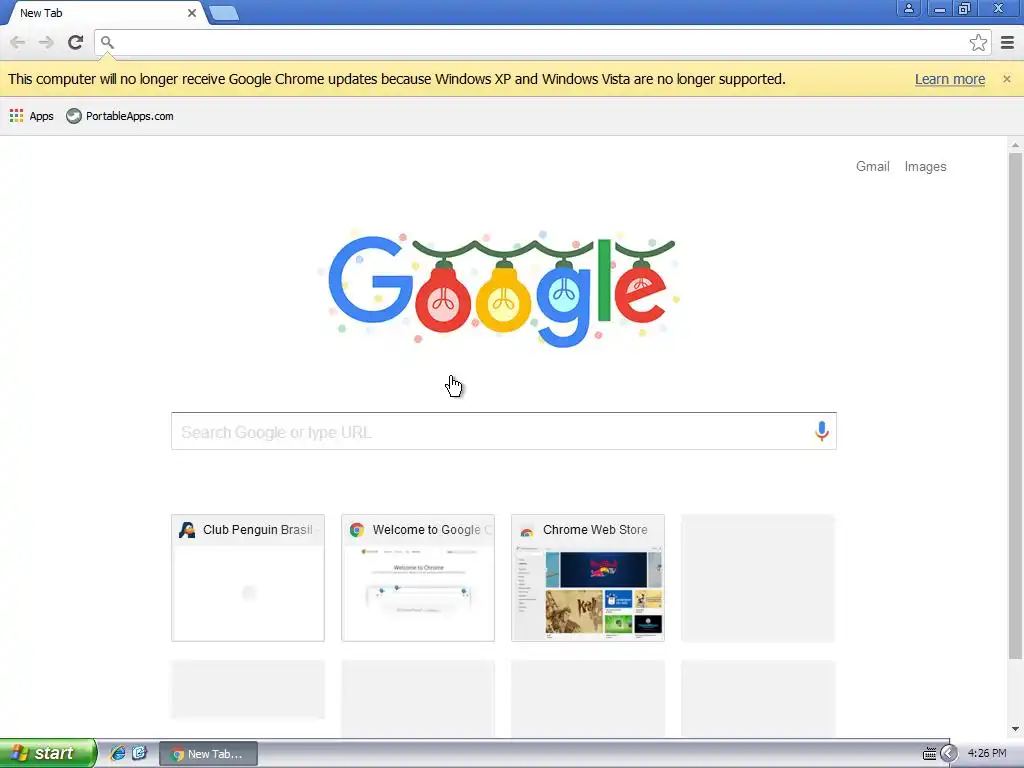Screen dimensions: 1024x768
Task: Open the Apps shortcut in bookmarks bar
Action: pyautogui.click(x=31, y=116)
